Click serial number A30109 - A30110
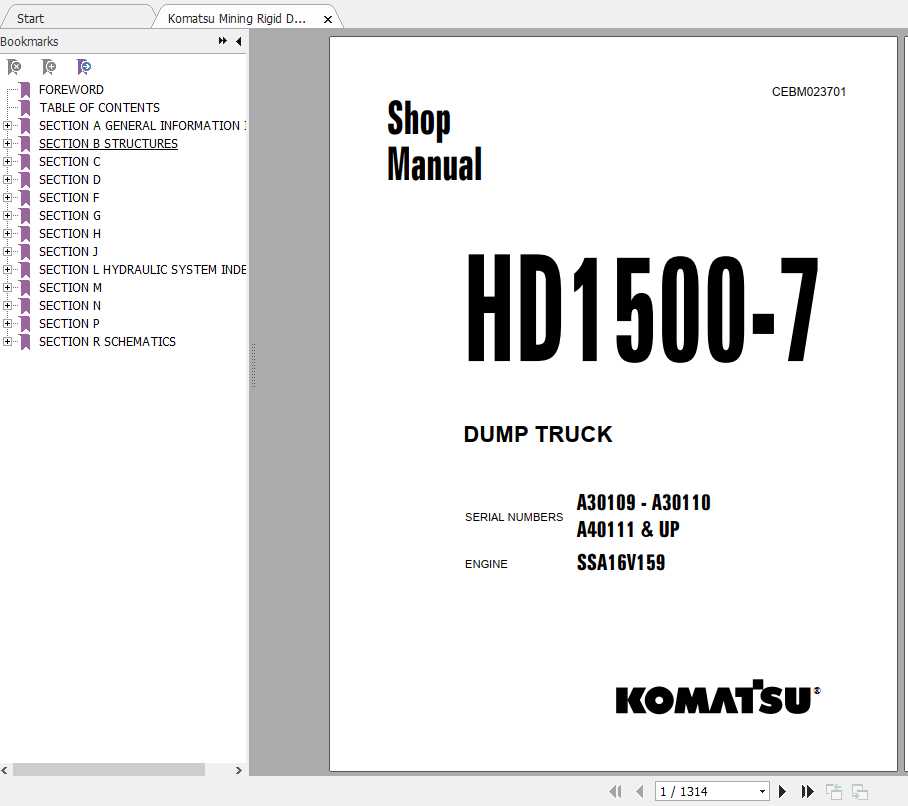The image size is (908, 806). coord(643,502)
